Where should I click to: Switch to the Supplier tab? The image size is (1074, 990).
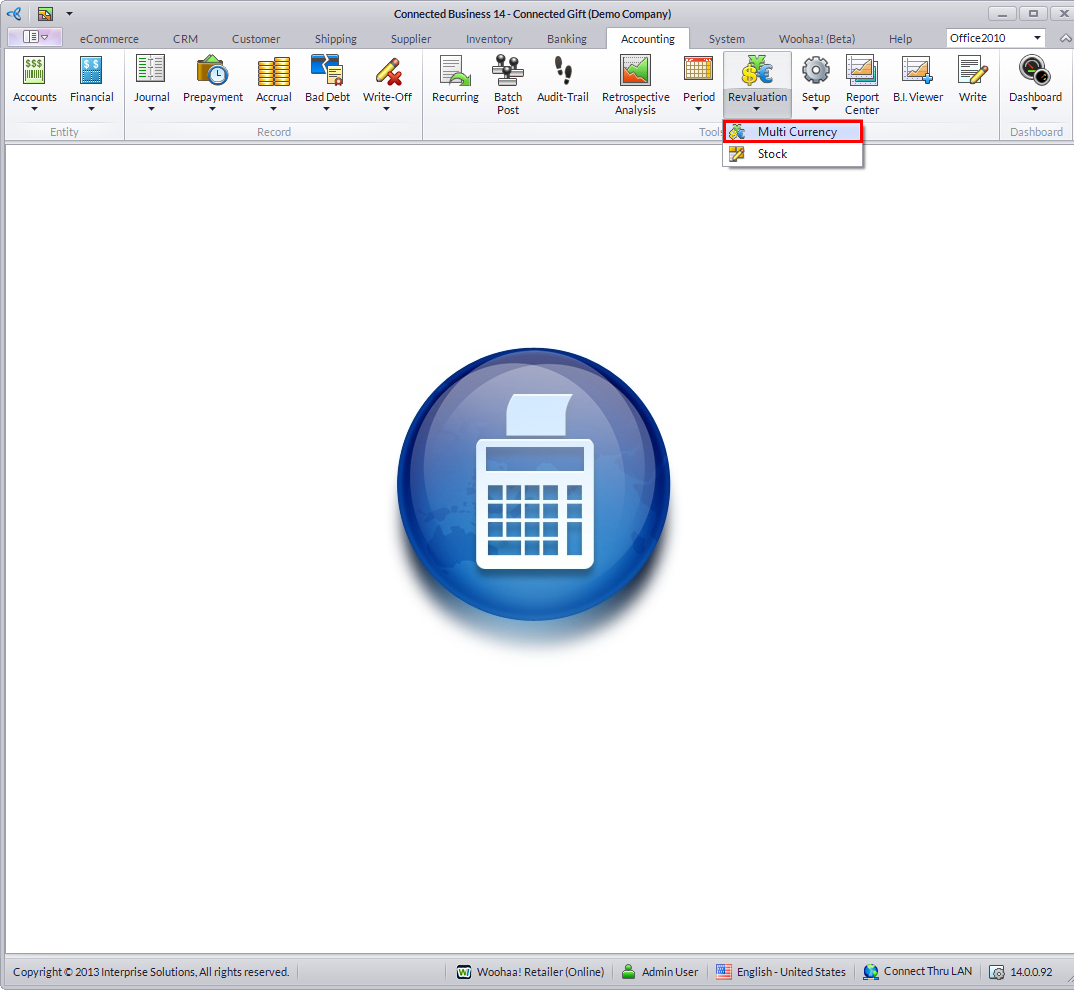coord(411,39)
